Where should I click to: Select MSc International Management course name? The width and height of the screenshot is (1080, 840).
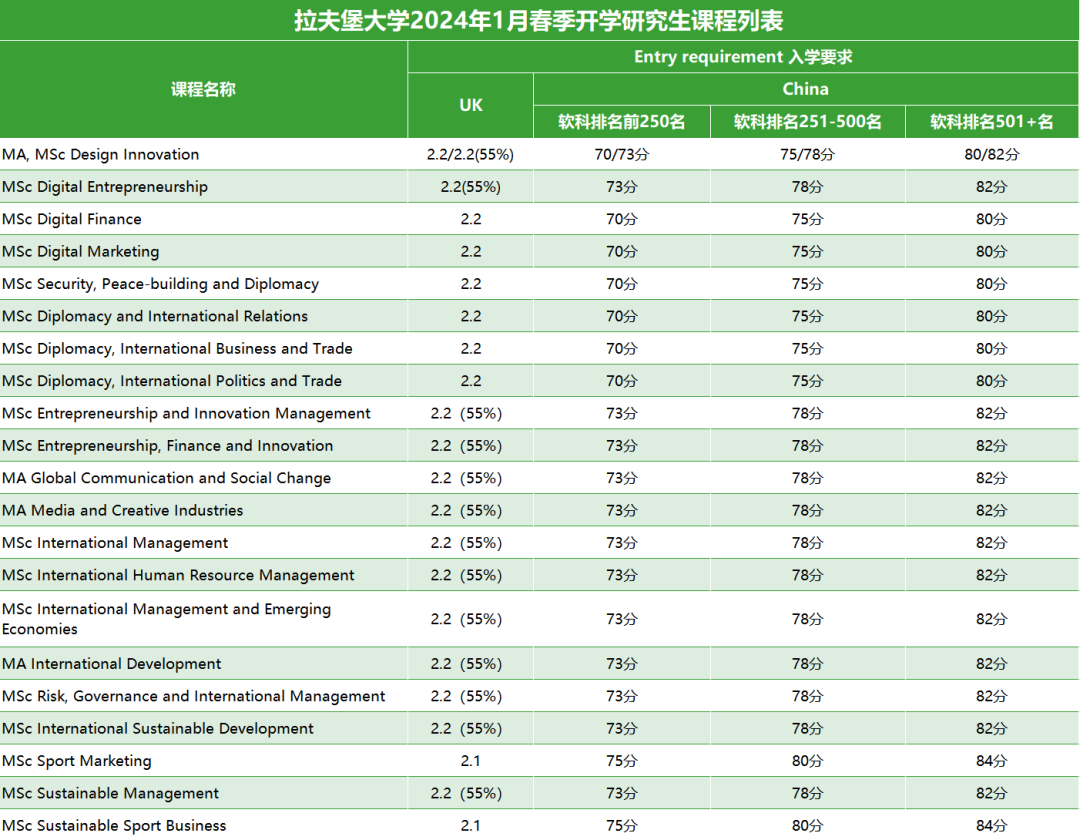tap(115, 543)
